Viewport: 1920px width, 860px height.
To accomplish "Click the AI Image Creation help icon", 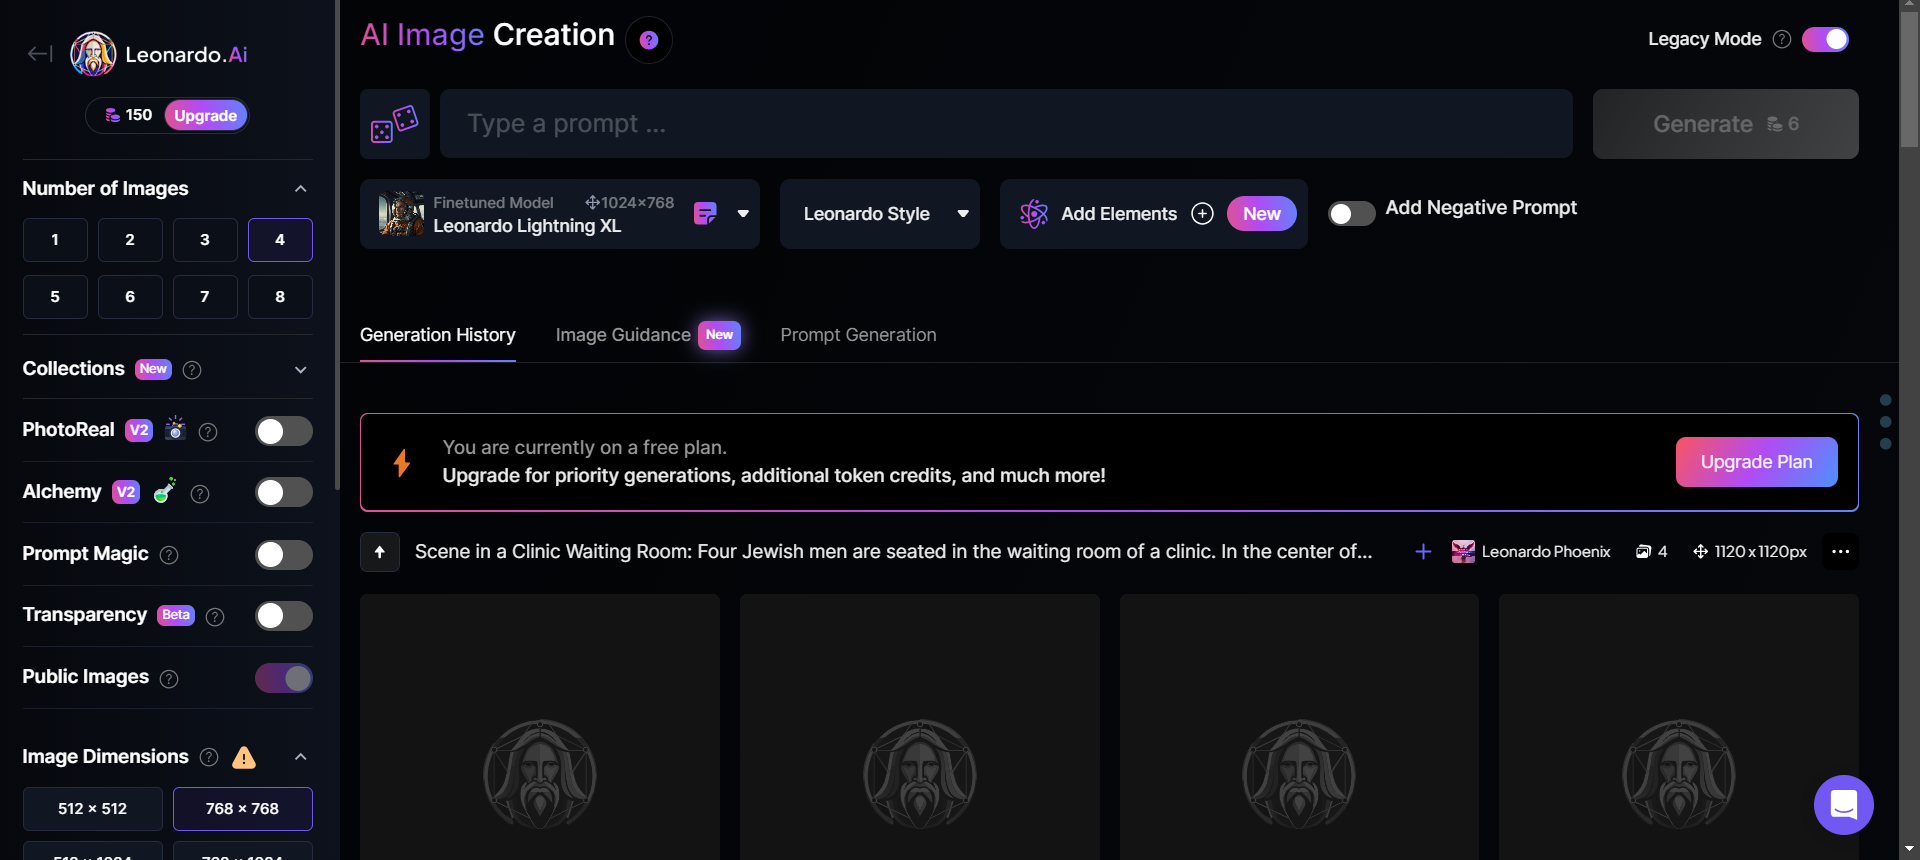I will click(649, 40).
